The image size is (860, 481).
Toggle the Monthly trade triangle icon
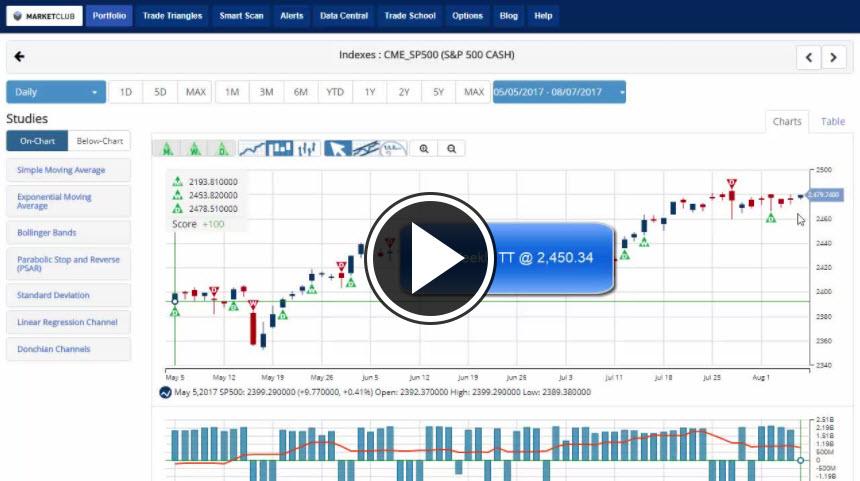(x=165, y=148)
